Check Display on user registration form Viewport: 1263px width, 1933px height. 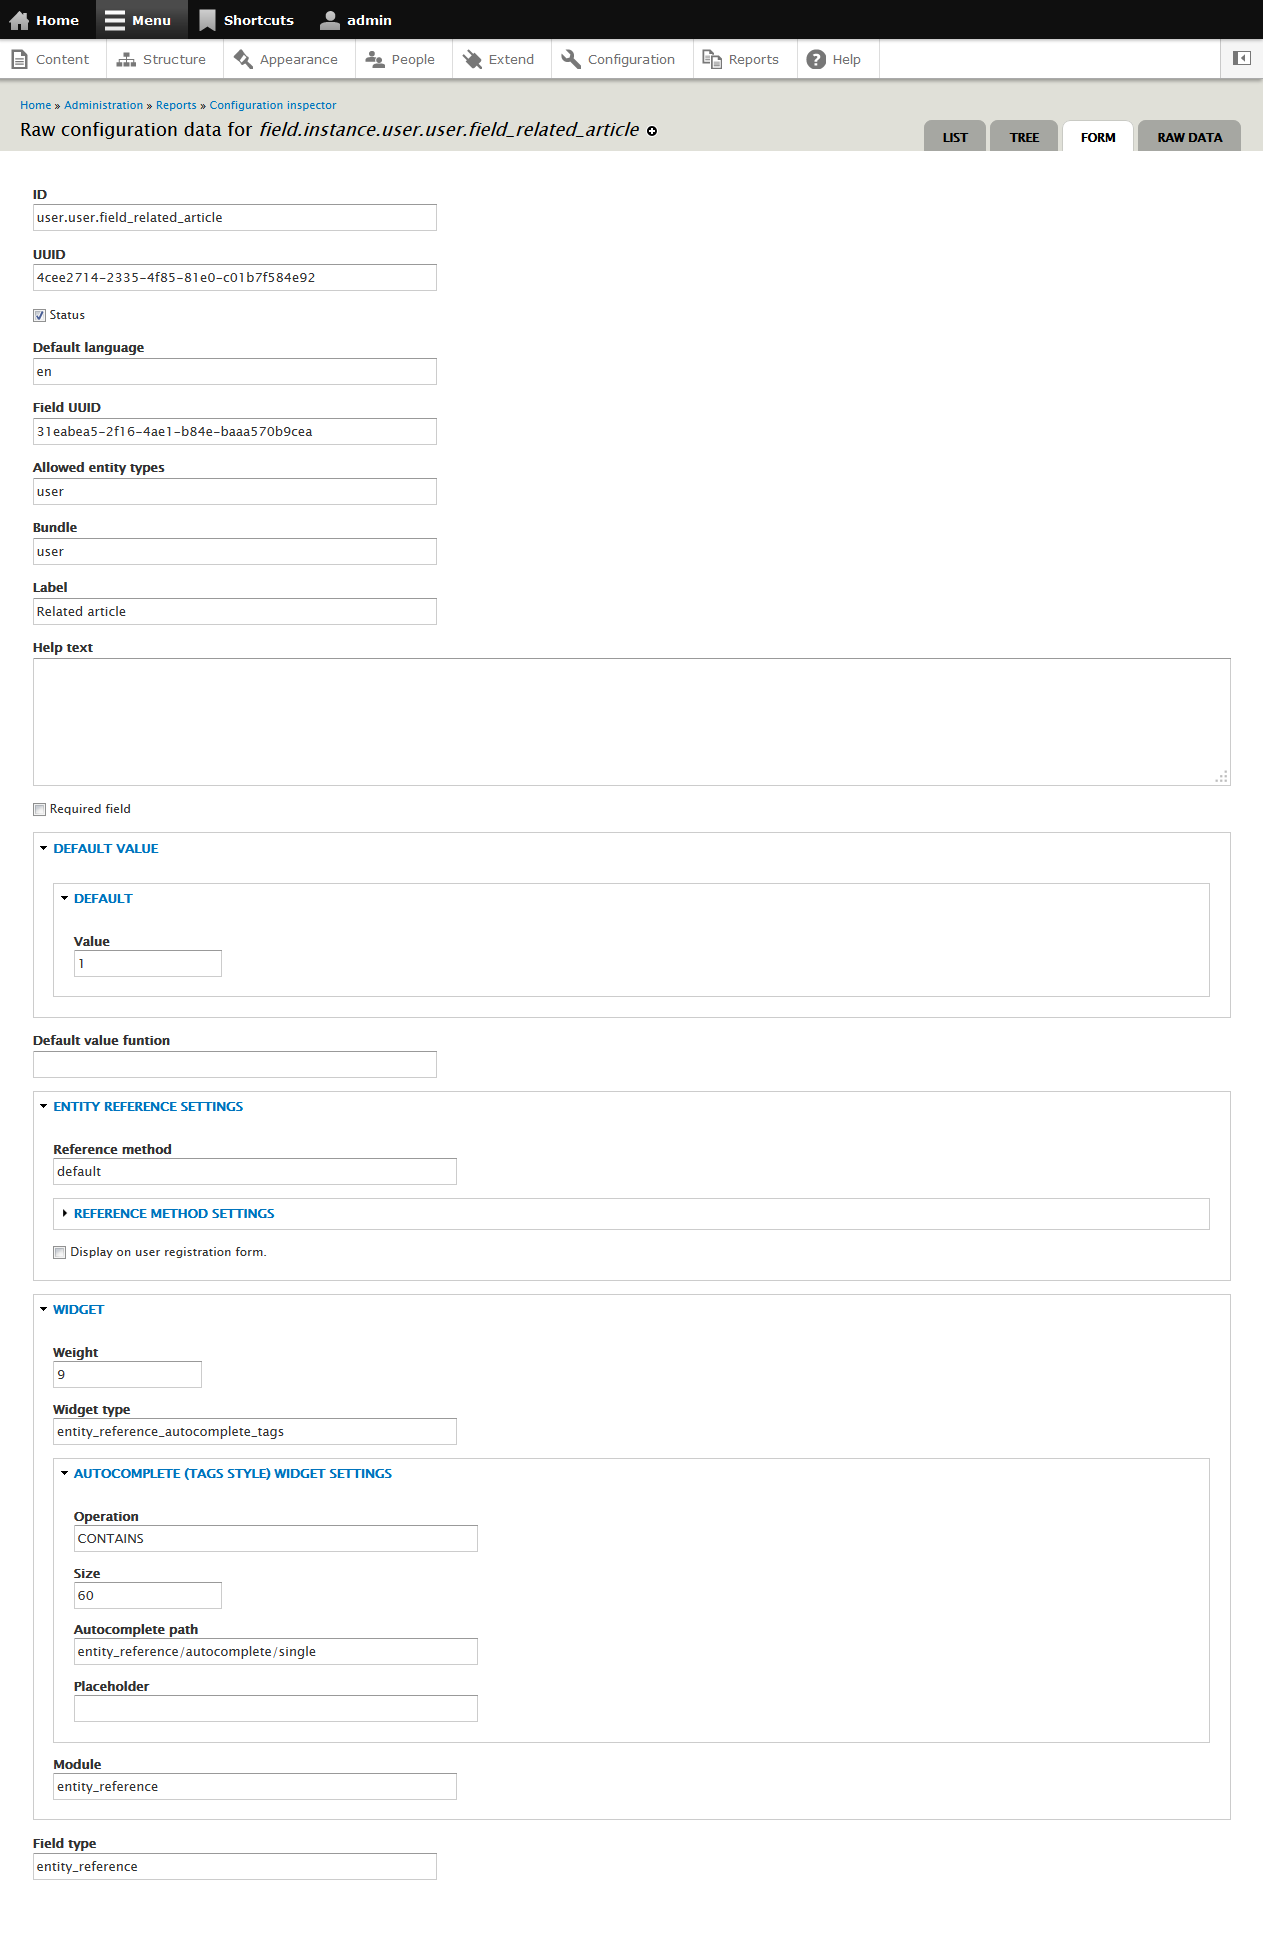[59, 1251]
